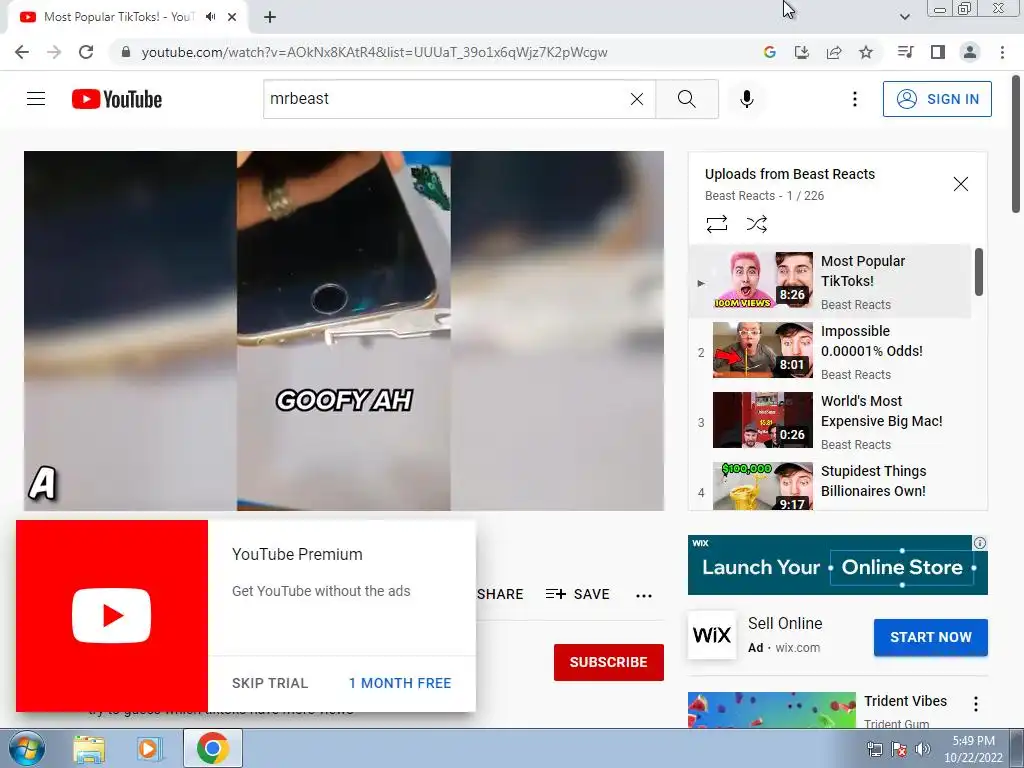Screen dimensions: 1024x768
Task: Open YouTube settings three-dot menu
Action: click(x=855, y=99)
